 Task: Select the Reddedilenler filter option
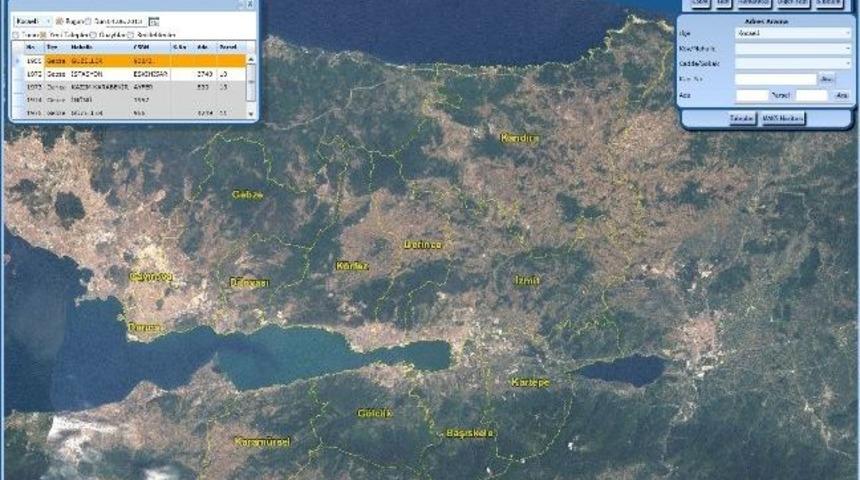pyautogui.click(x=130, y=35)
